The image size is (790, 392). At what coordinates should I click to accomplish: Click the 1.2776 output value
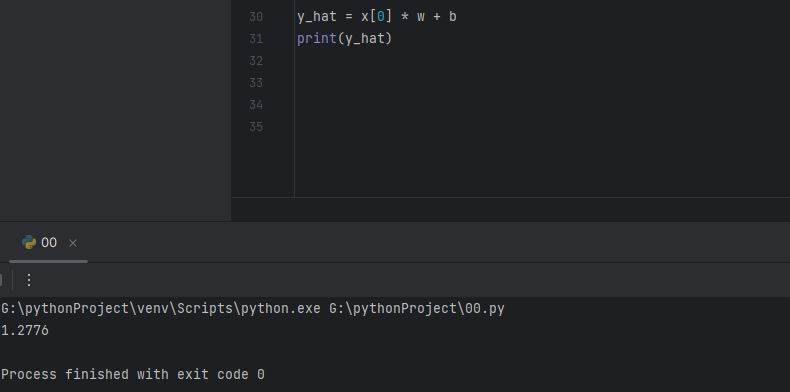(x=25, y=331)
